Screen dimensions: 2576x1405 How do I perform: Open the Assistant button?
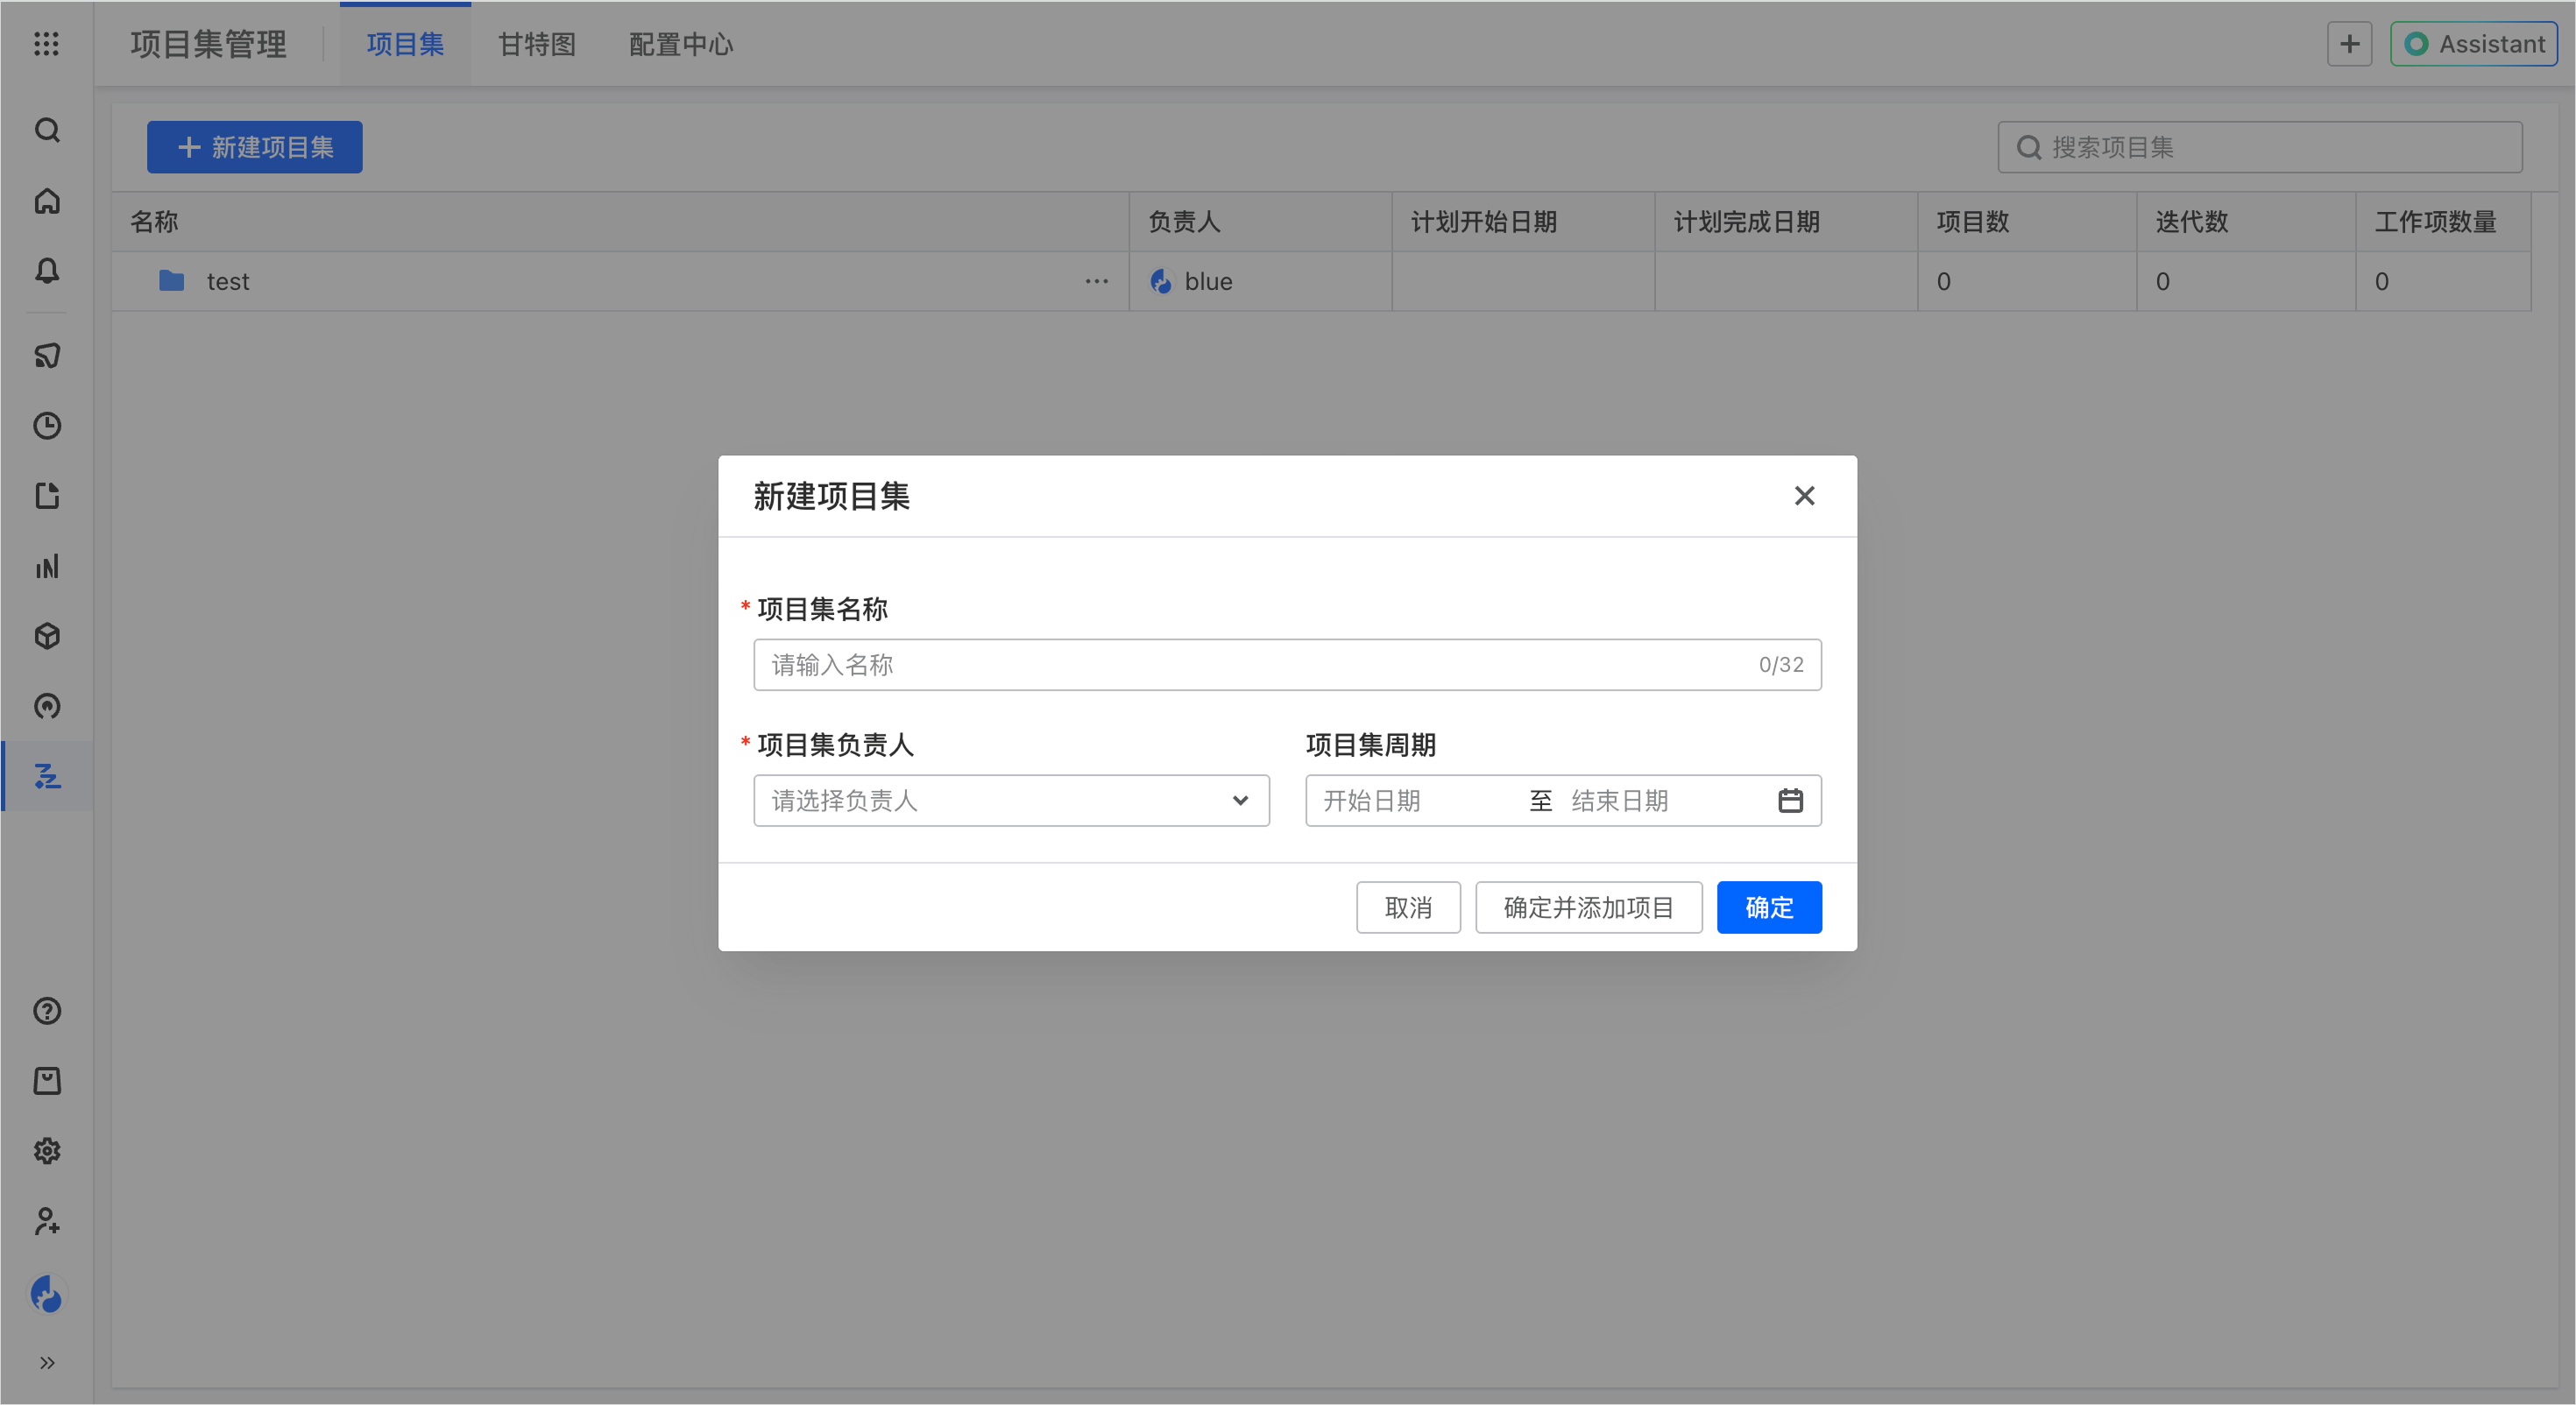click(x=2473, y=44)
